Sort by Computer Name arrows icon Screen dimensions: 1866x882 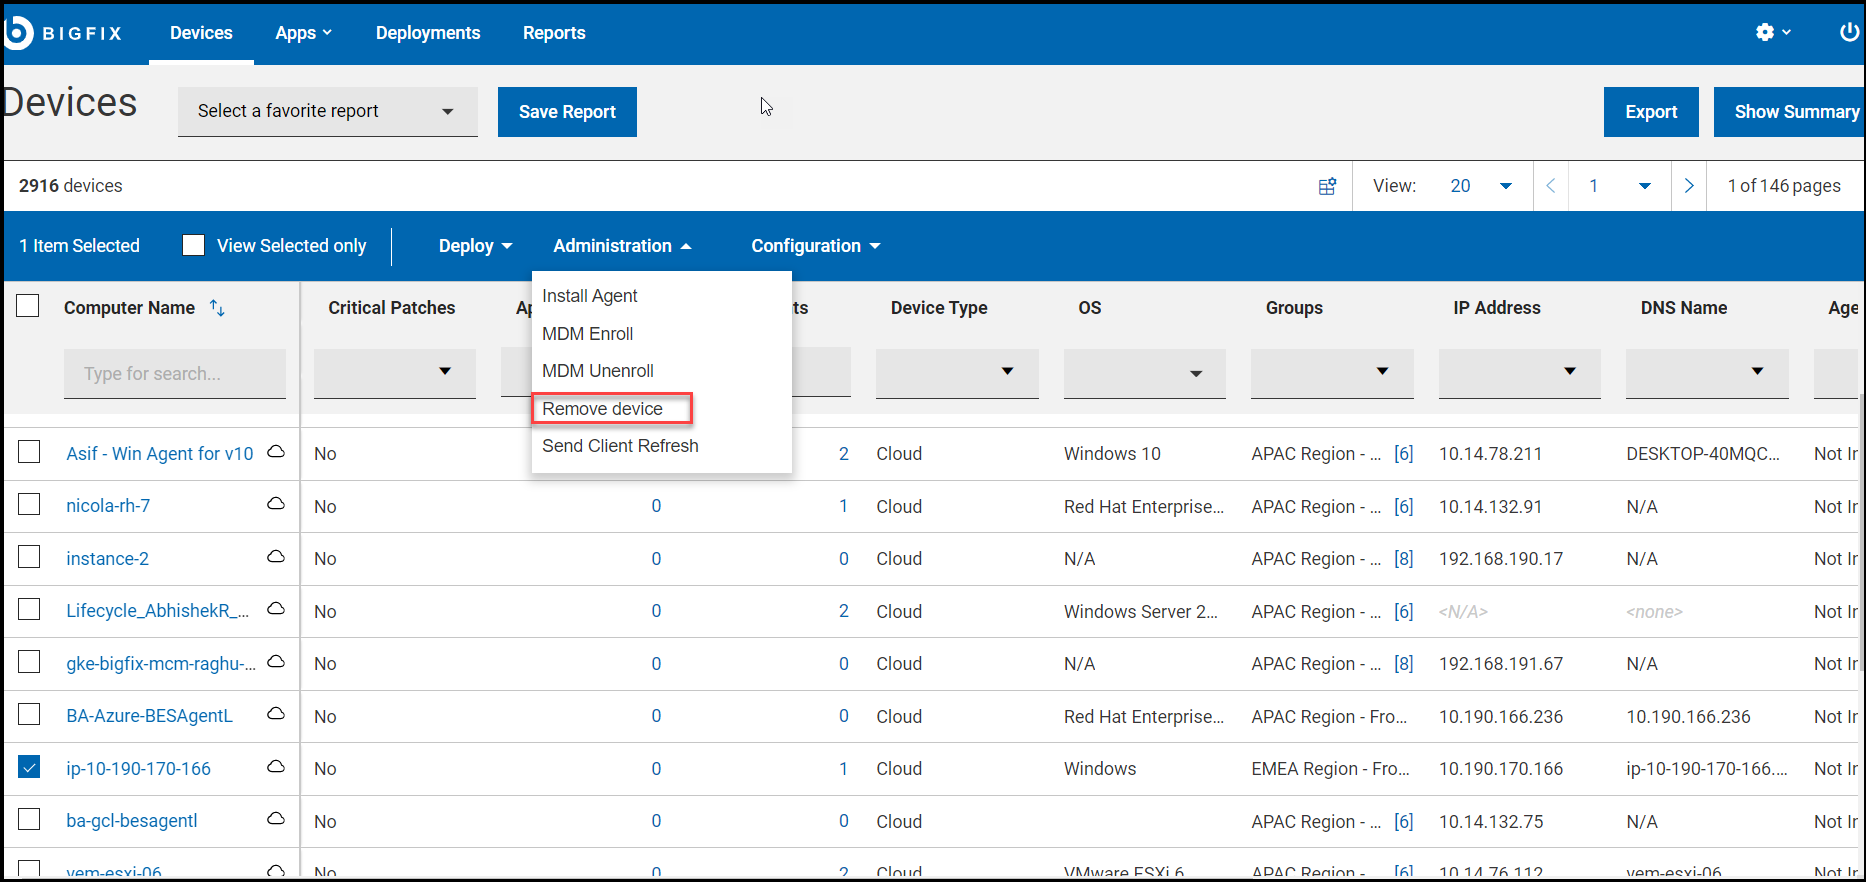click(217, 308)
